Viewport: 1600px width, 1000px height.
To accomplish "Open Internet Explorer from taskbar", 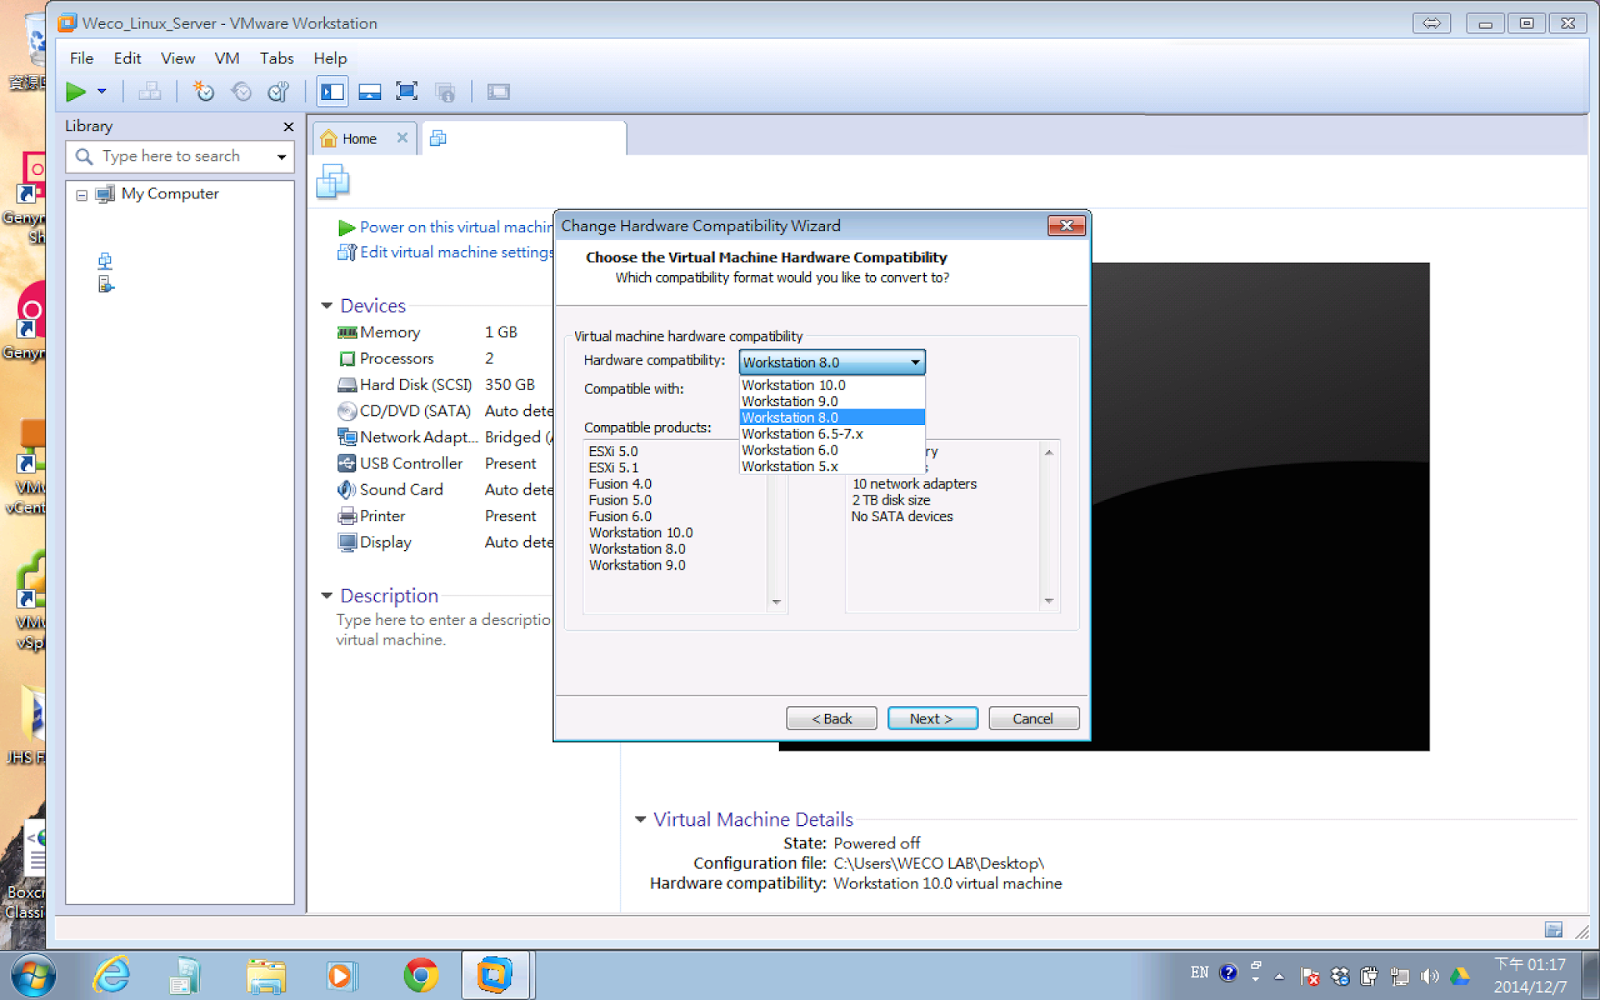I will (112, 975).
